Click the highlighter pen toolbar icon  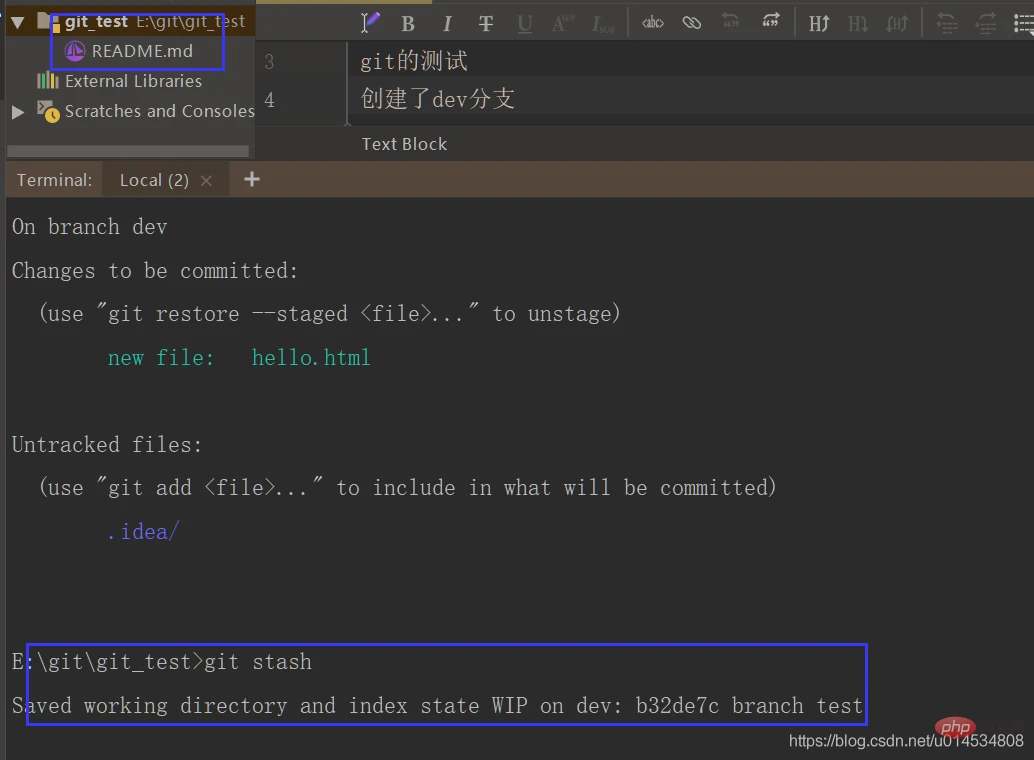click(x=370, y=21)
